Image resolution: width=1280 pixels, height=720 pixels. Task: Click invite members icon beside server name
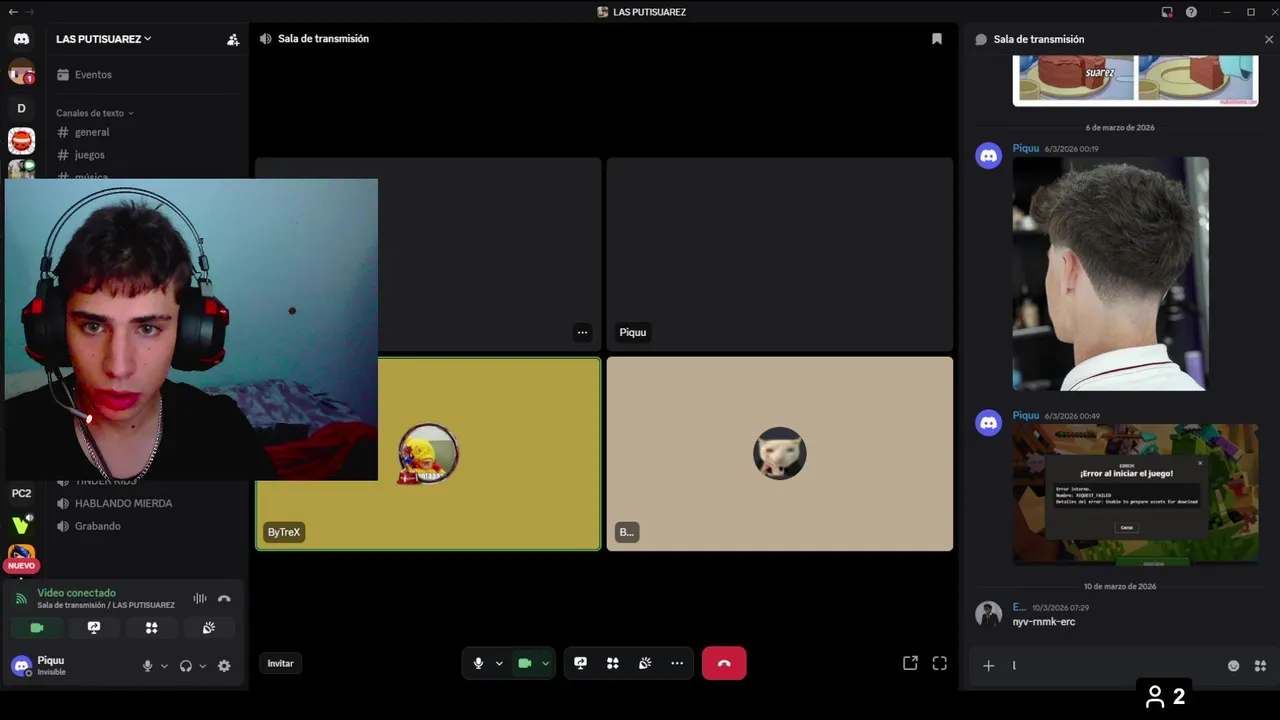[233, 39]
